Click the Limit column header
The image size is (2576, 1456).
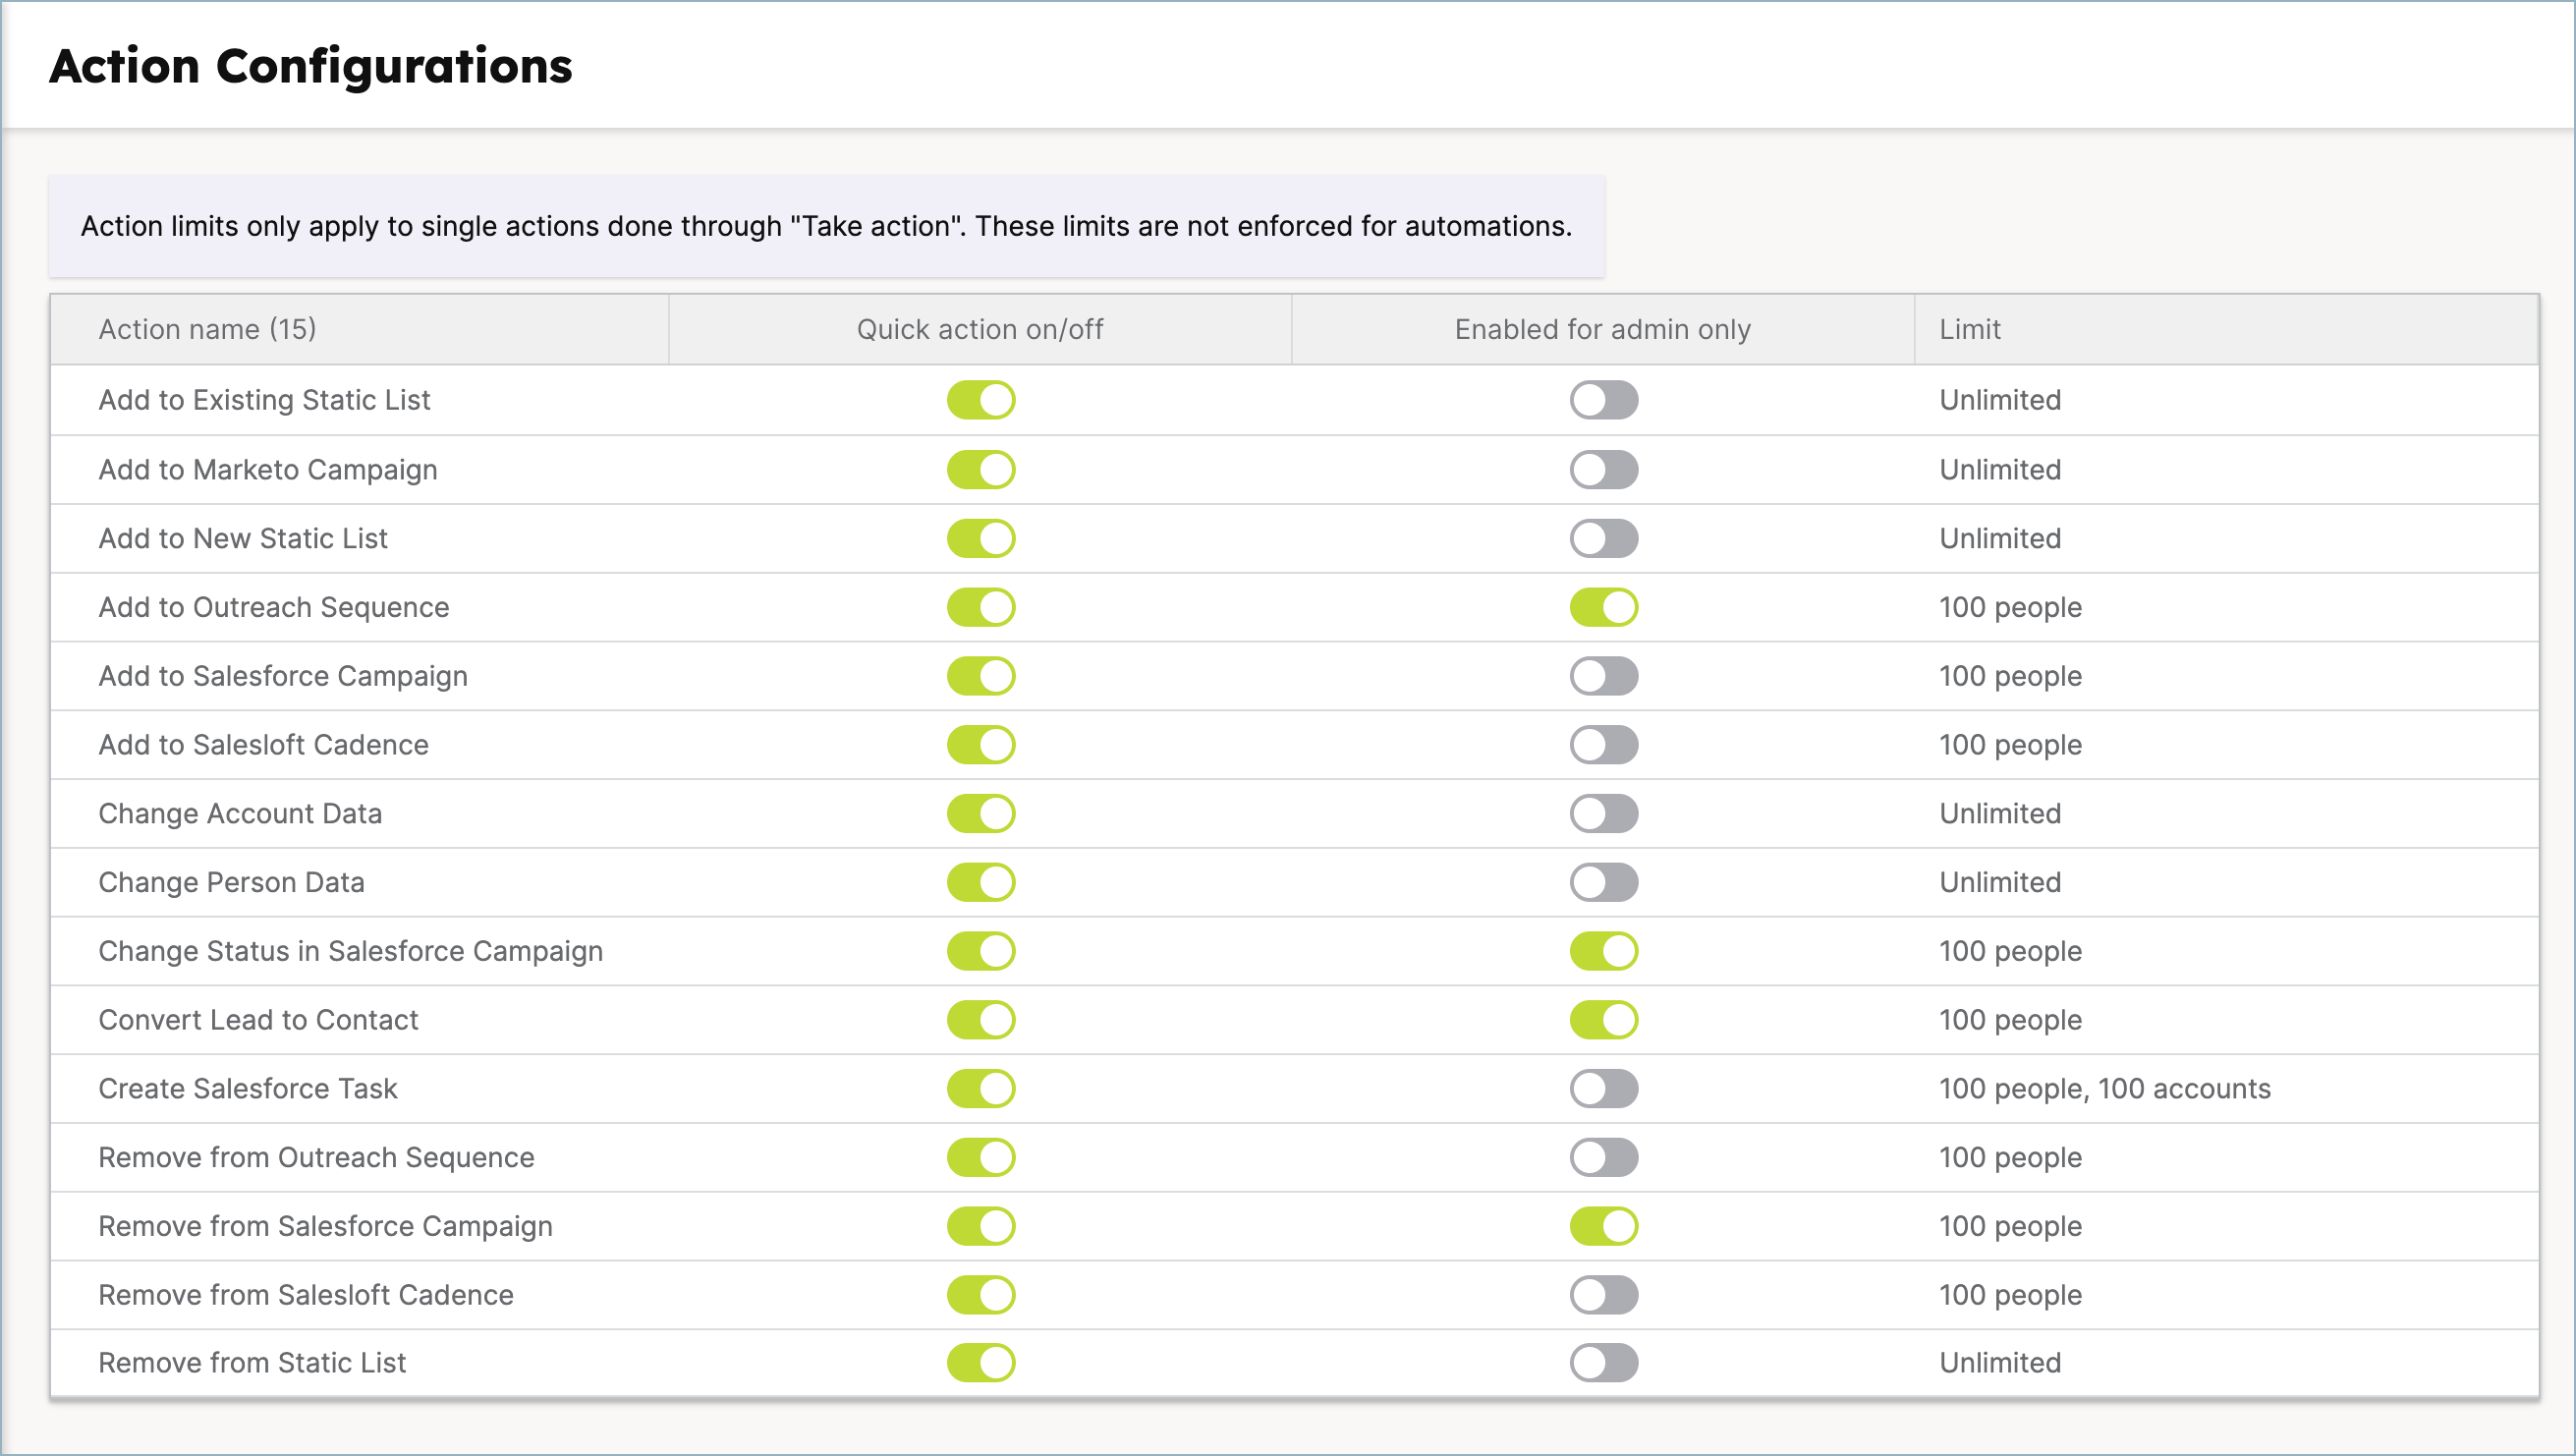click(1969, 329)
